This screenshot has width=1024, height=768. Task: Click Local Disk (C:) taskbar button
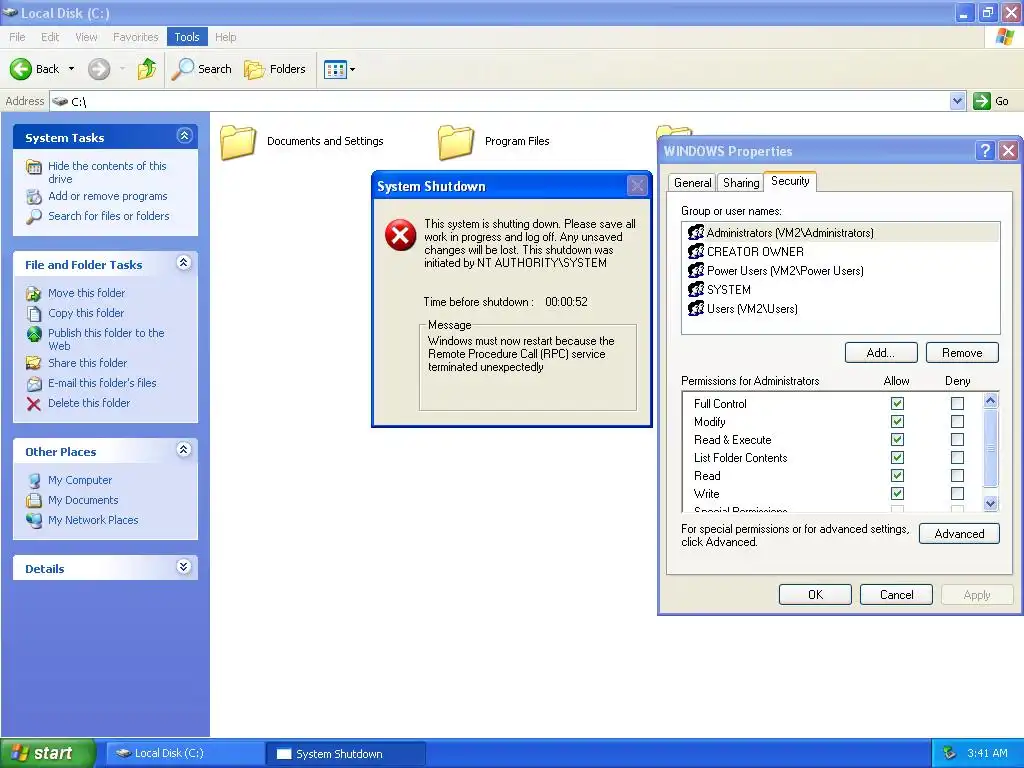[x=186, y=754]
